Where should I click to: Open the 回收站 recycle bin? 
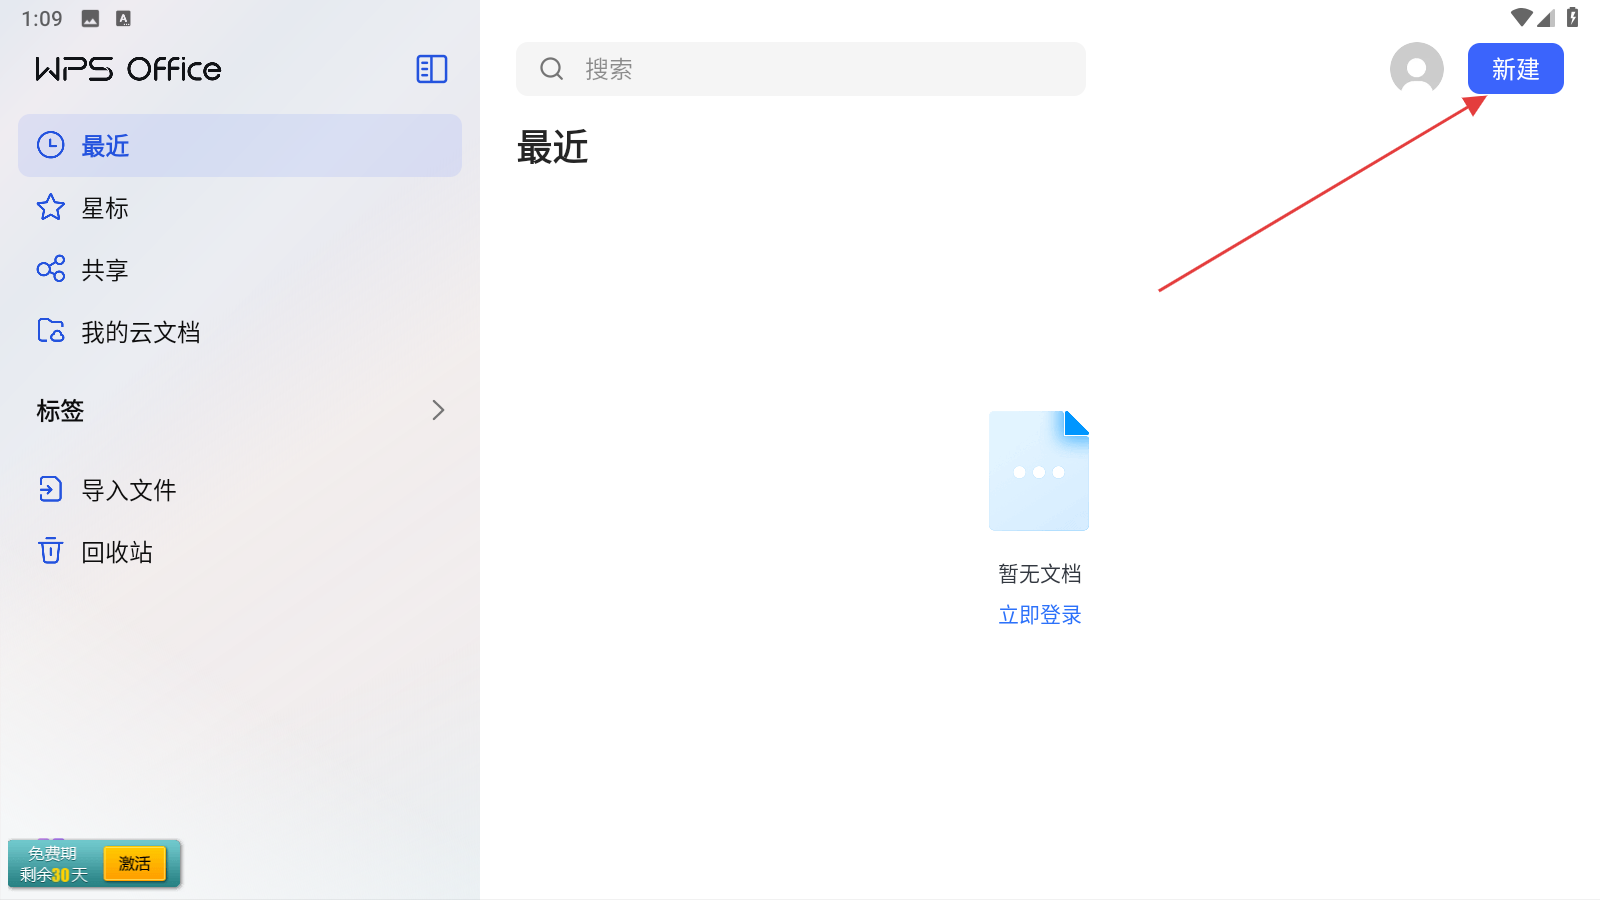point(240,552)
